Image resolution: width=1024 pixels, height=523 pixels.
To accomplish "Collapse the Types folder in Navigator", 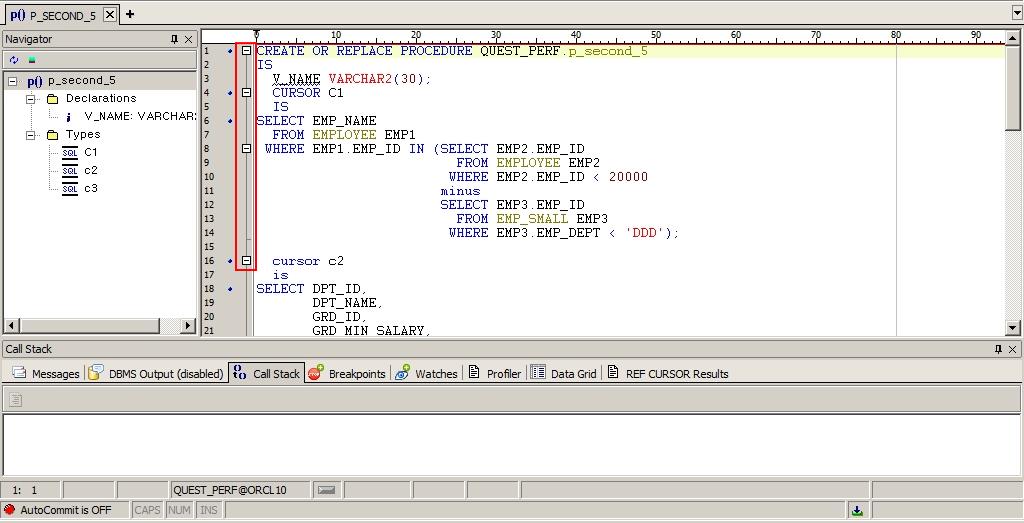I will (31, 135).
